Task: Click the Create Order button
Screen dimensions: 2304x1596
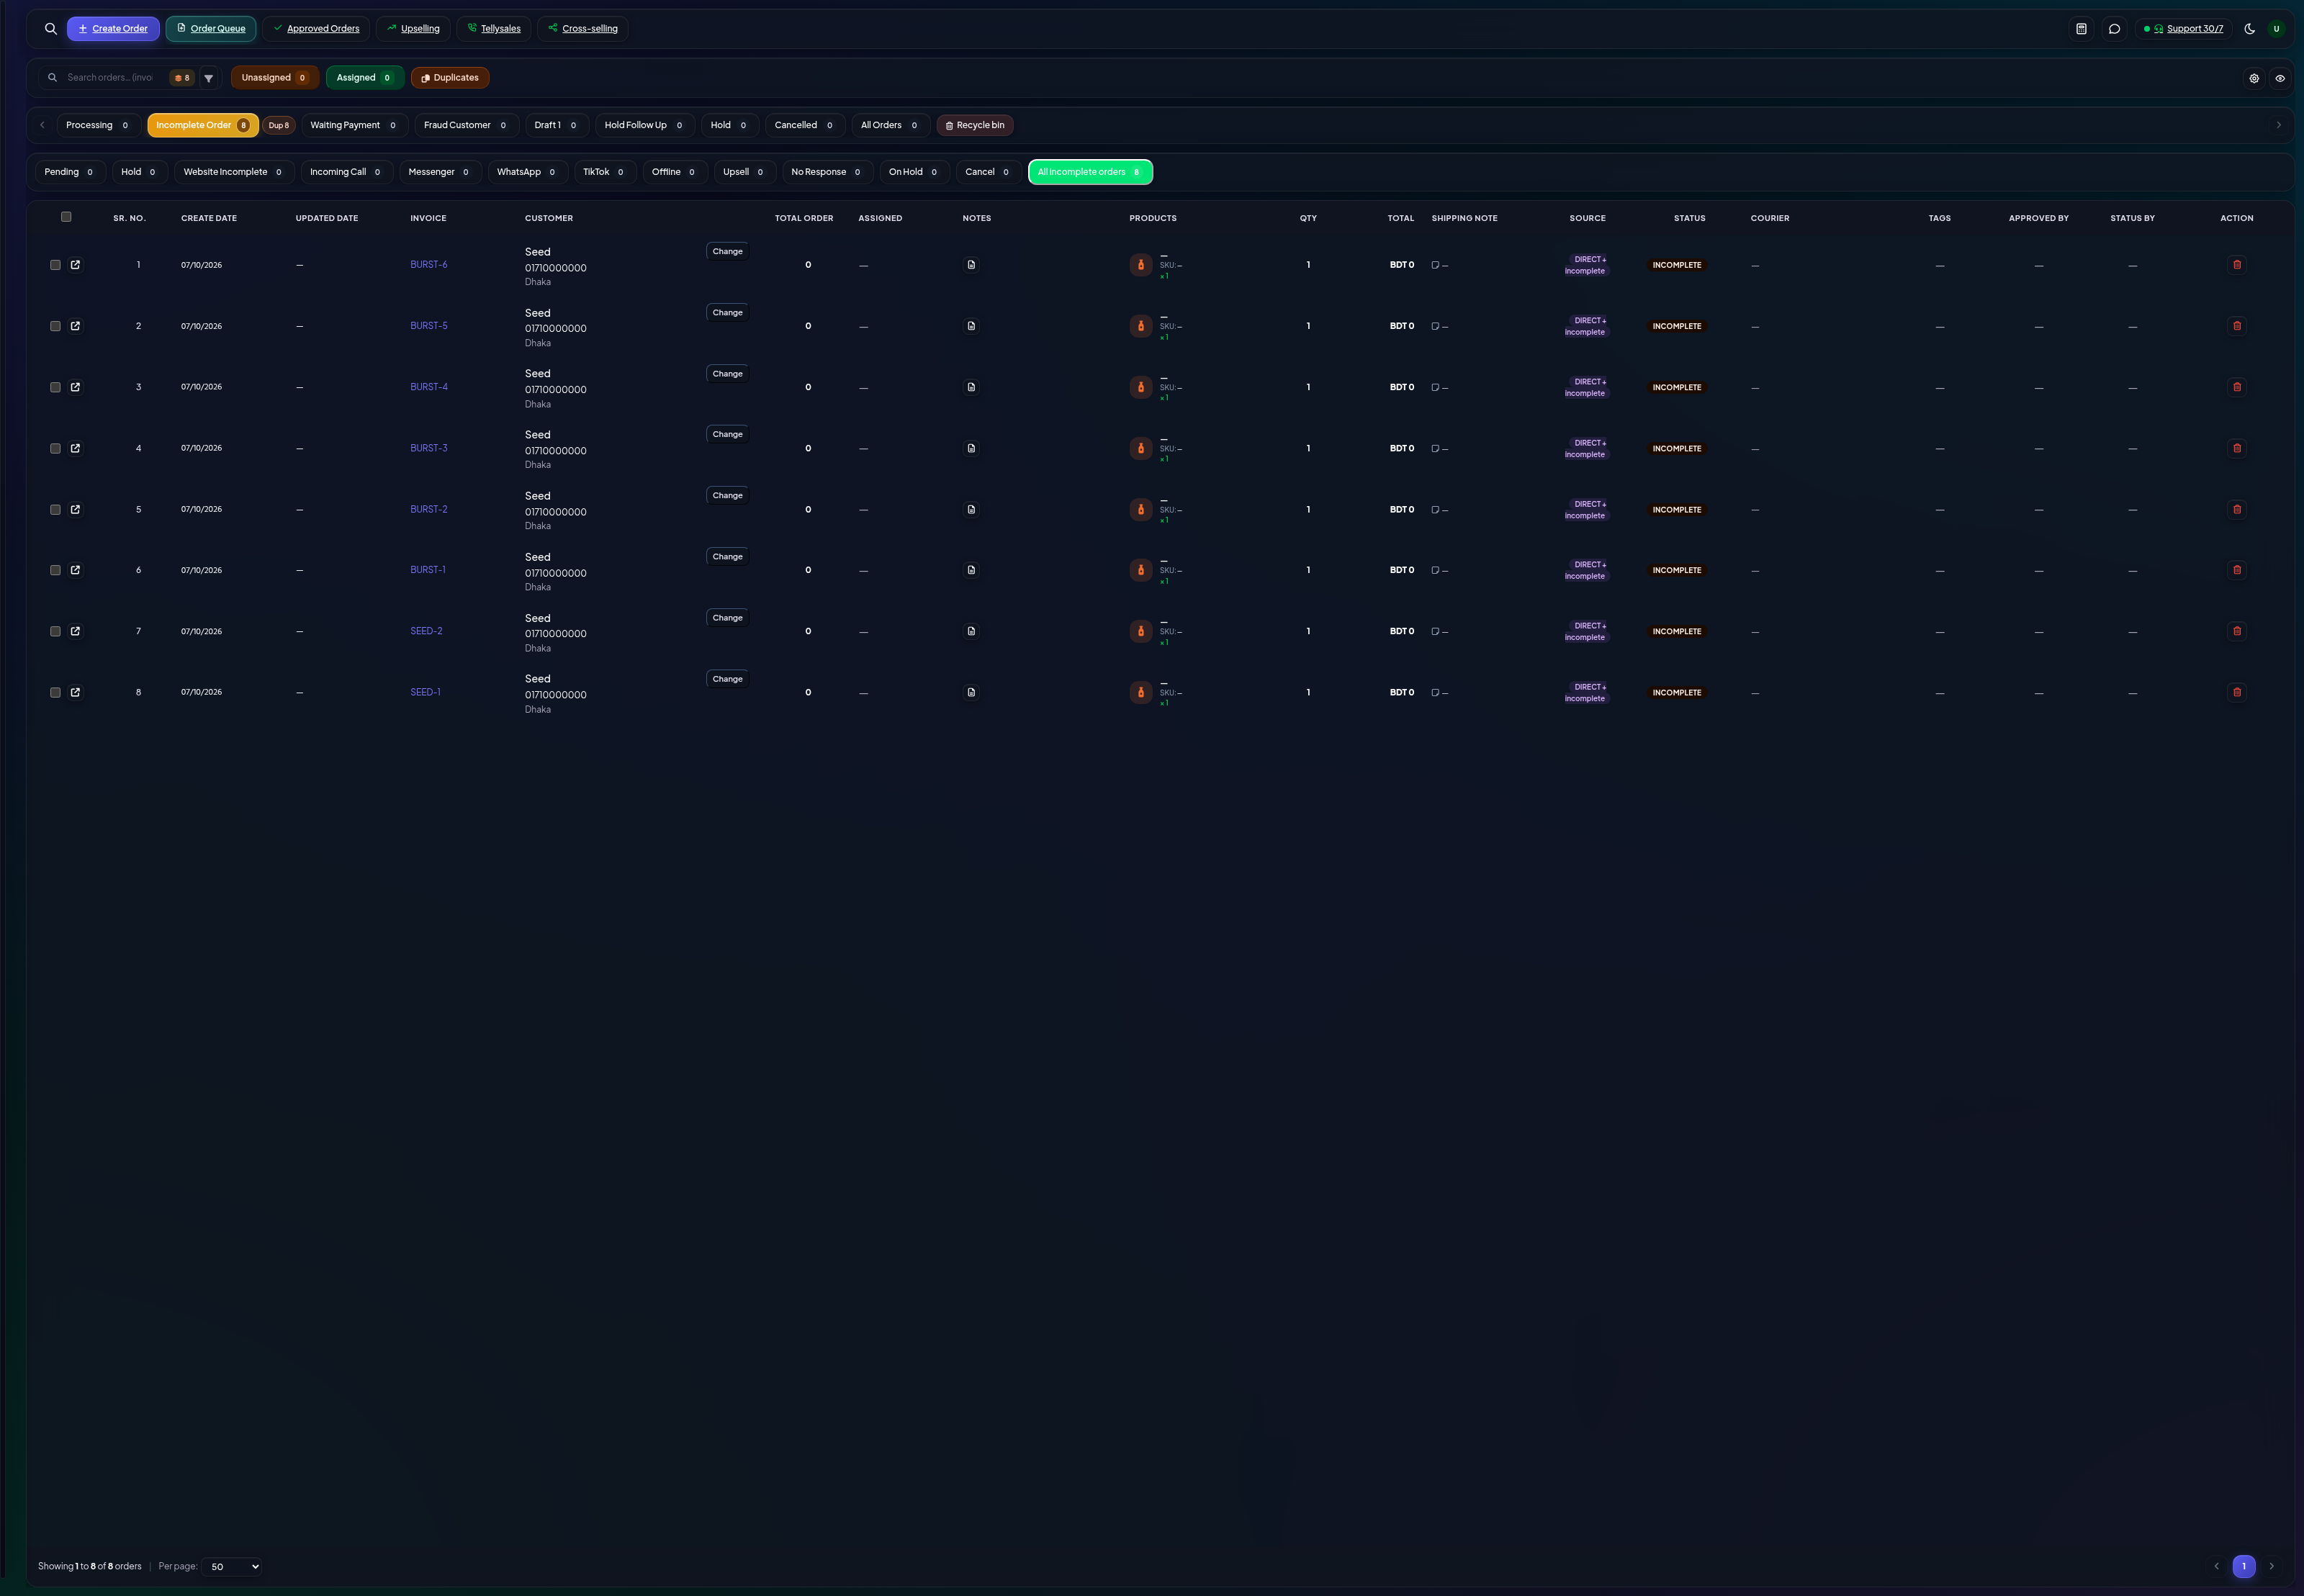Action: (113, 29)
